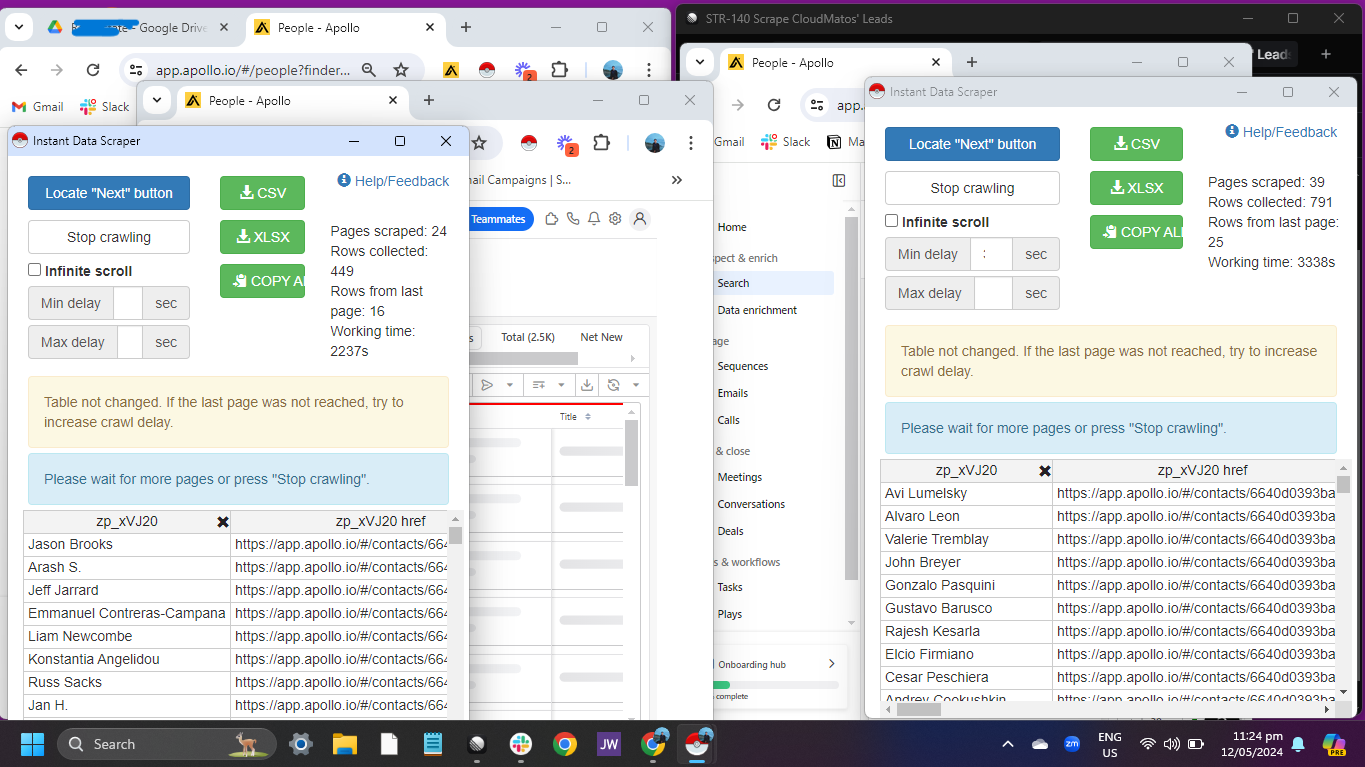
Task: Go back in Google Drive Chrome window
Action: 21,70
